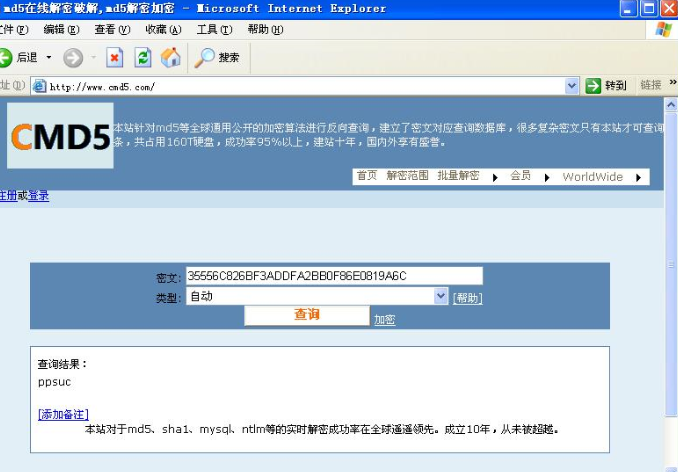Open the 解密范围 navigation item
This screenshot has height=472, width=678.
click(x=407, y=175)
